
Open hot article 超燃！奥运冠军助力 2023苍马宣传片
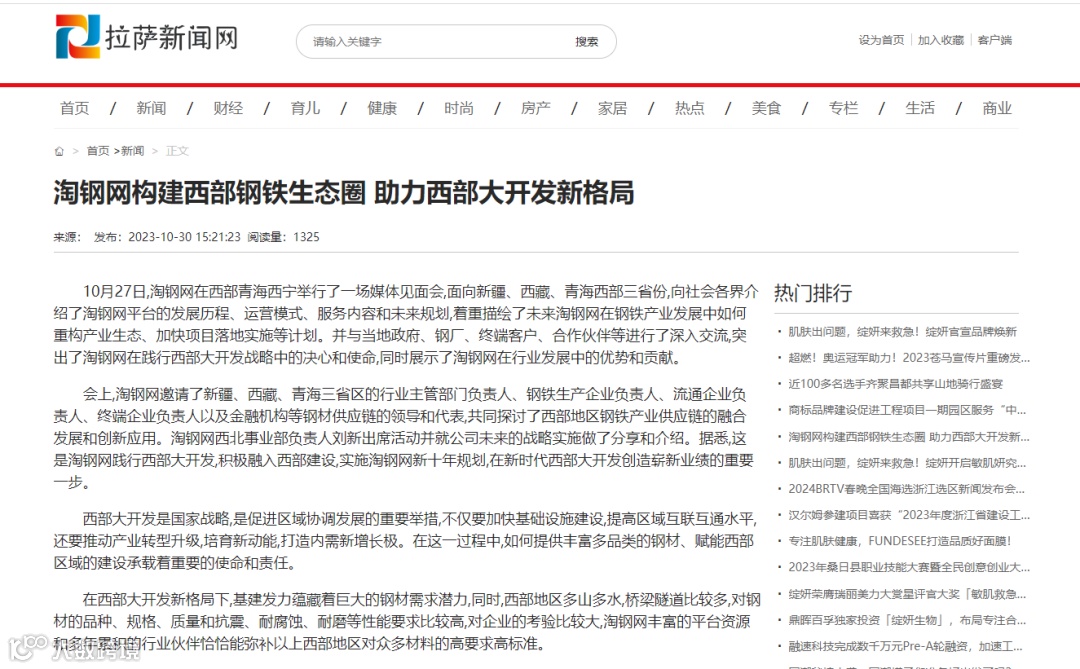click(909, 358)
